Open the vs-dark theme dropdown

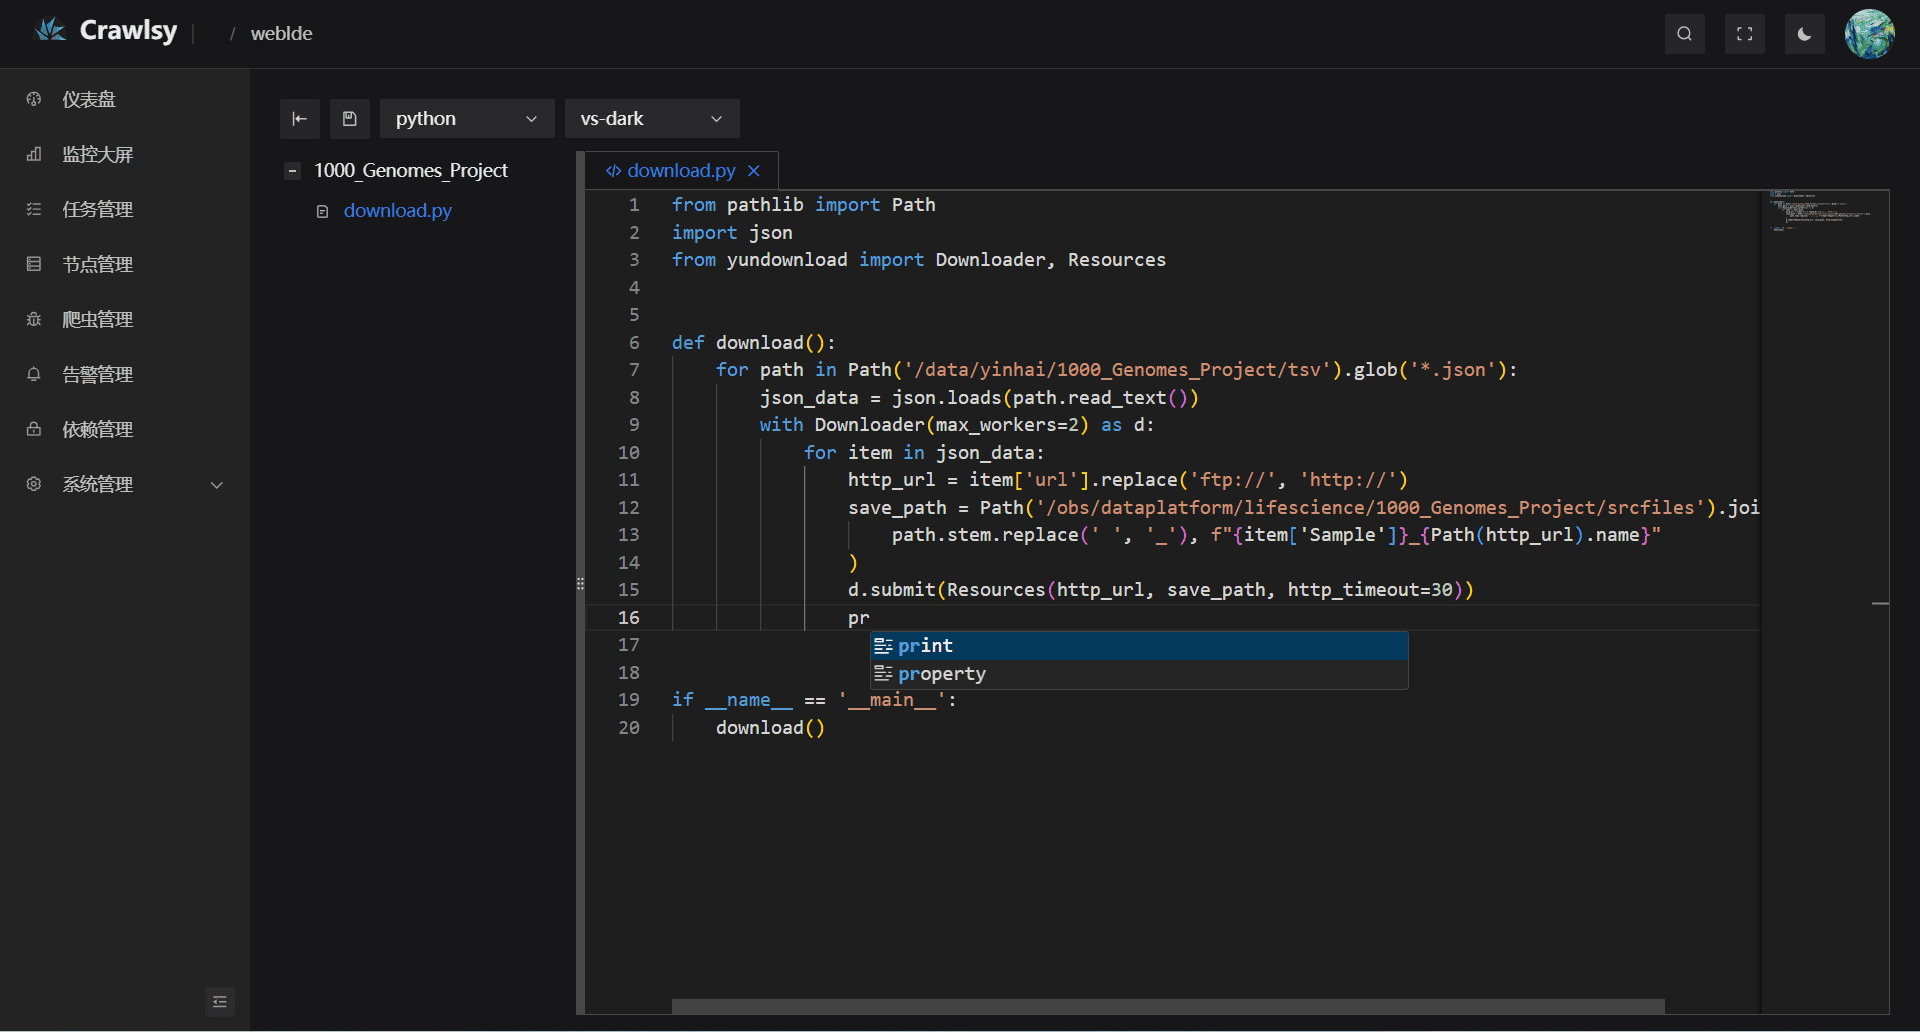(651, 119)
